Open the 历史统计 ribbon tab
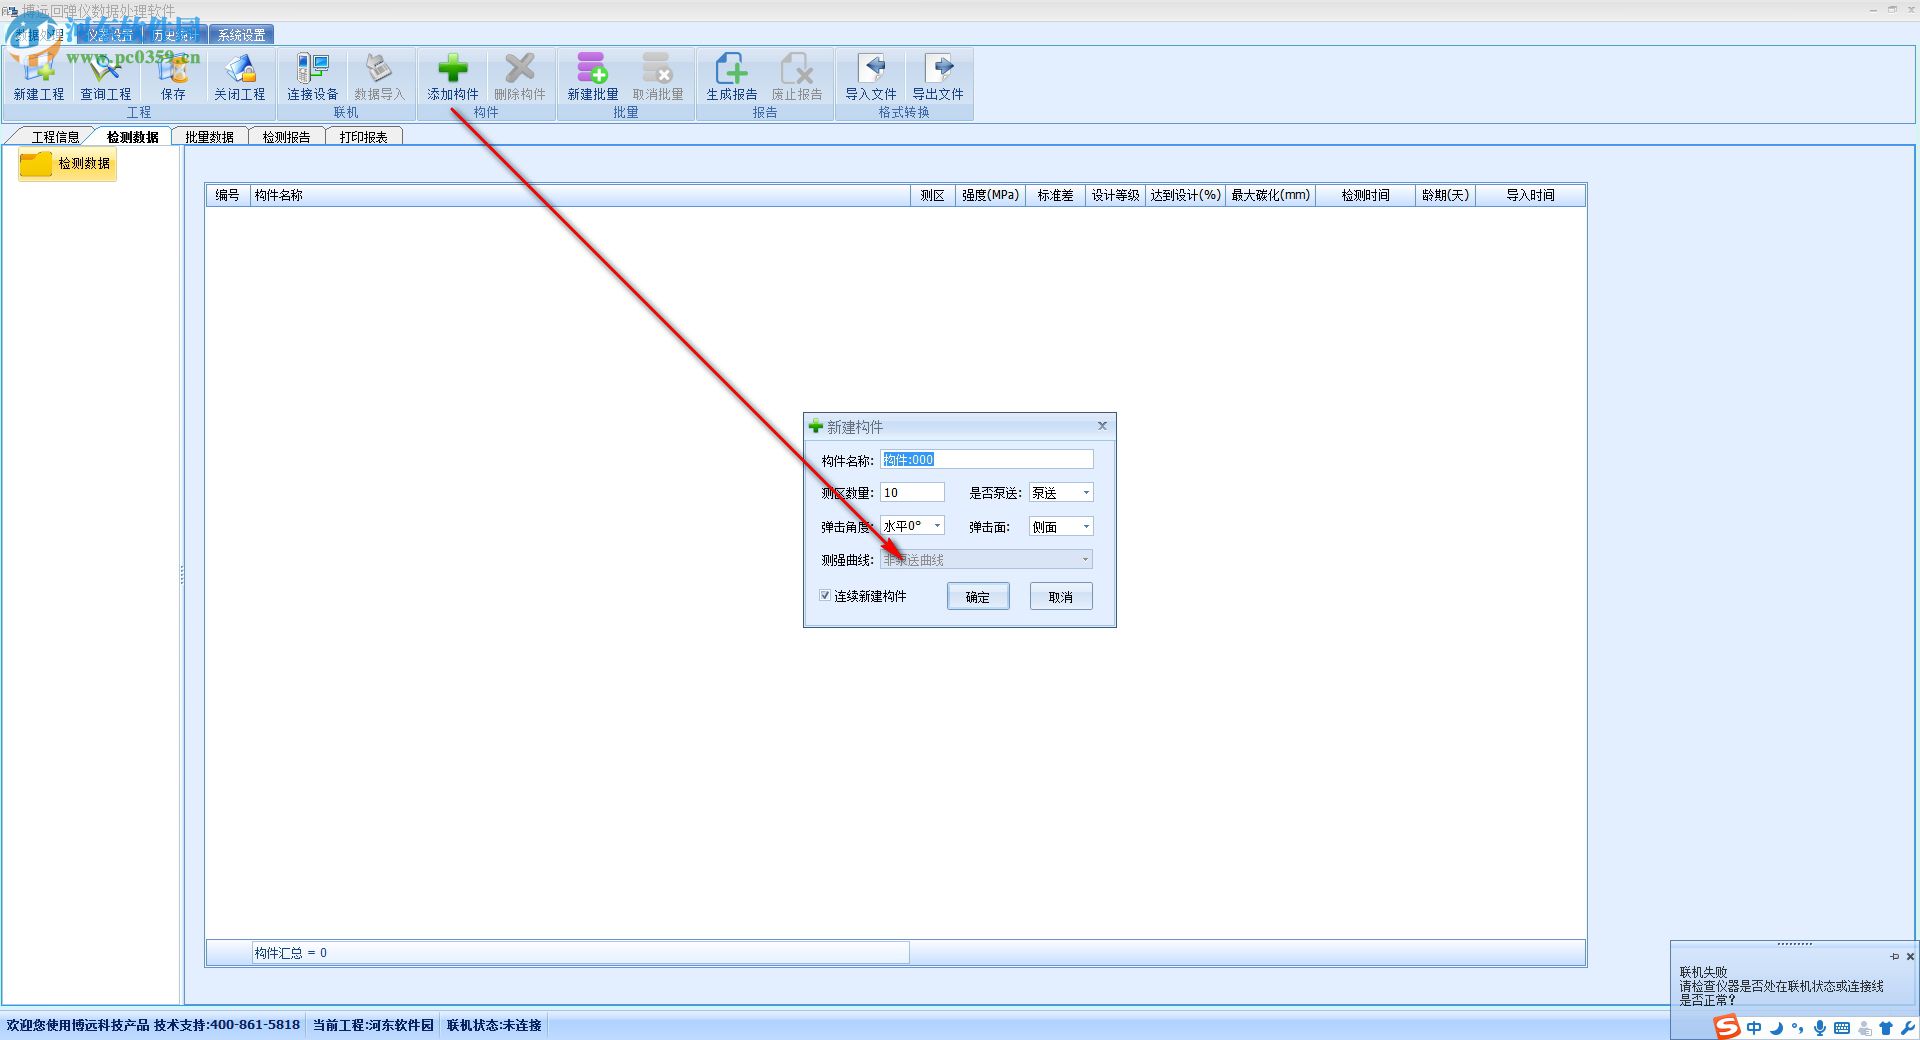1920x1040 pixels. coord(175,34)
